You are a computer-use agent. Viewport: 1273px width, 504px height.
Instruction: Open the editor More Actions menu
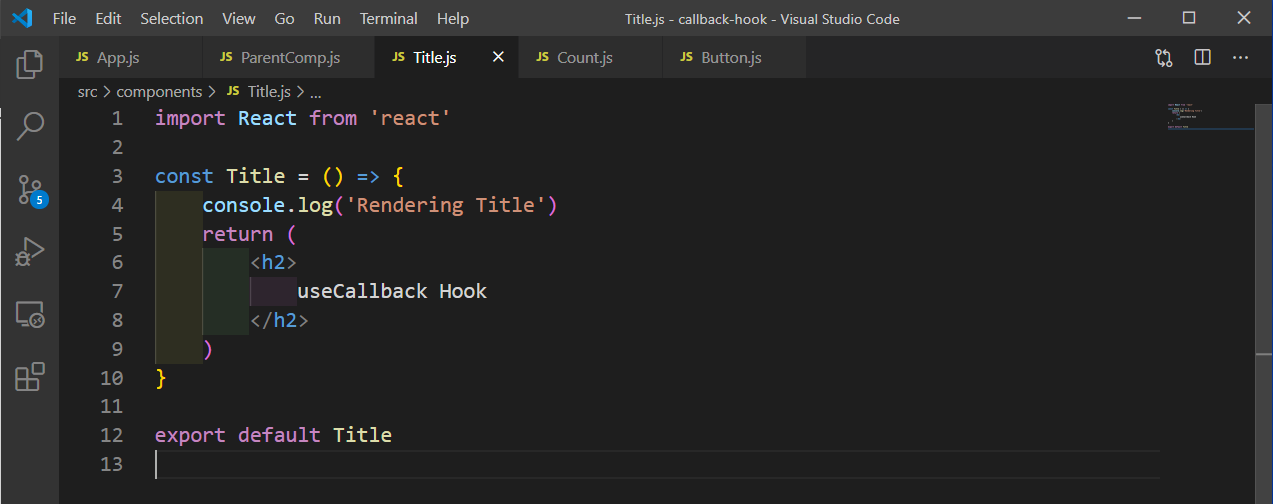[x=1240, y=58]
